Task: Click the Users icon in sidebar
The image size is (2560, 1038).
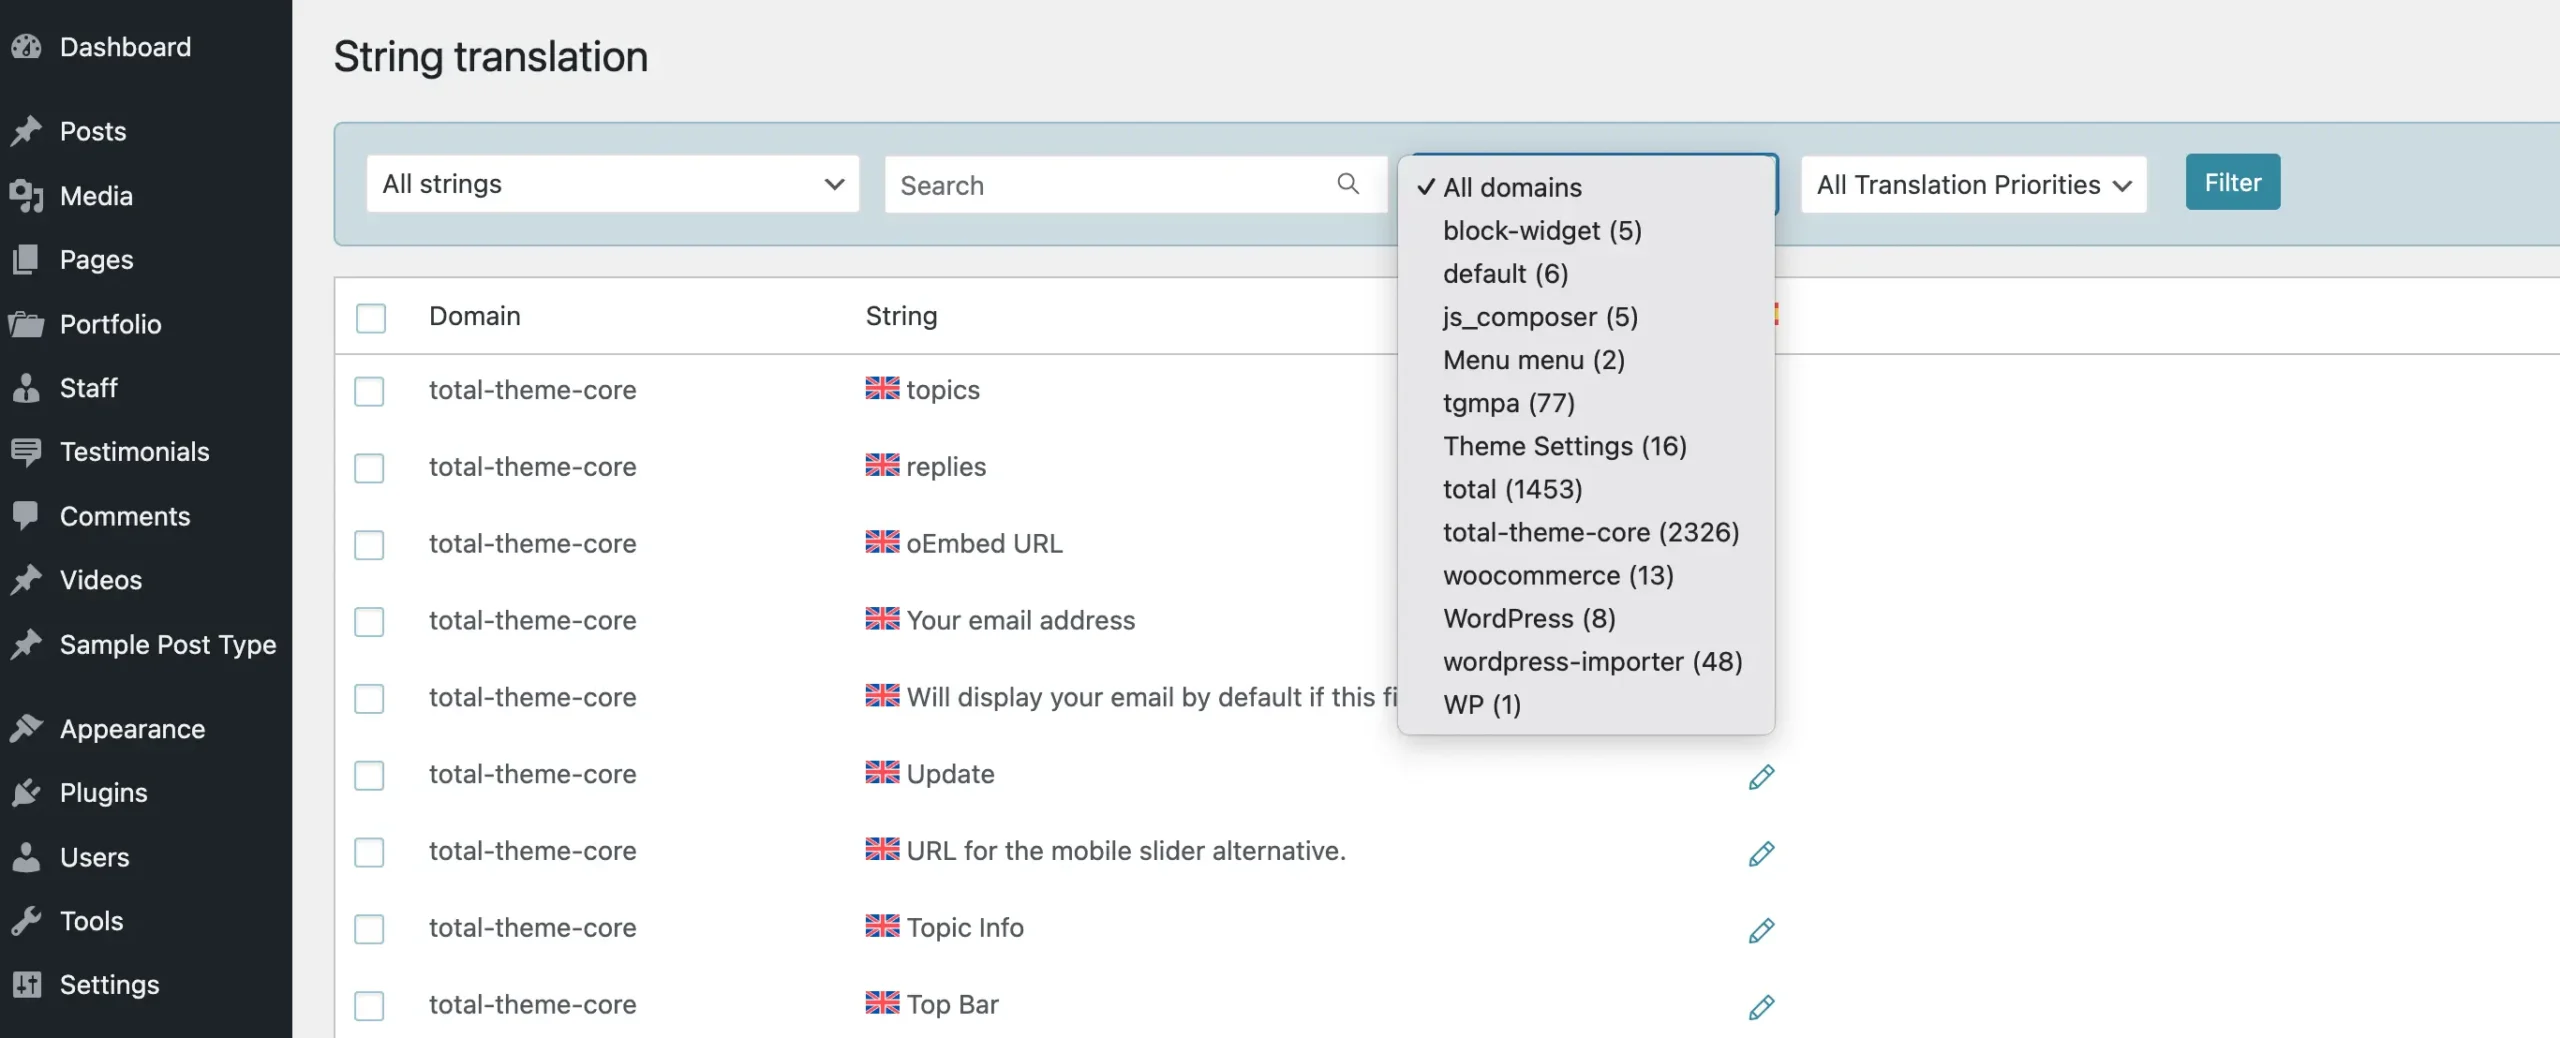Action: tap(27, 857)
